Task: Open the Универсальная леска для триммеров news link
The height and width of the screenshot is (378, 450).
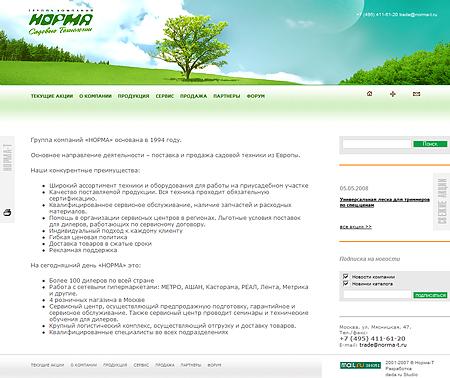Action: (384, 202)
